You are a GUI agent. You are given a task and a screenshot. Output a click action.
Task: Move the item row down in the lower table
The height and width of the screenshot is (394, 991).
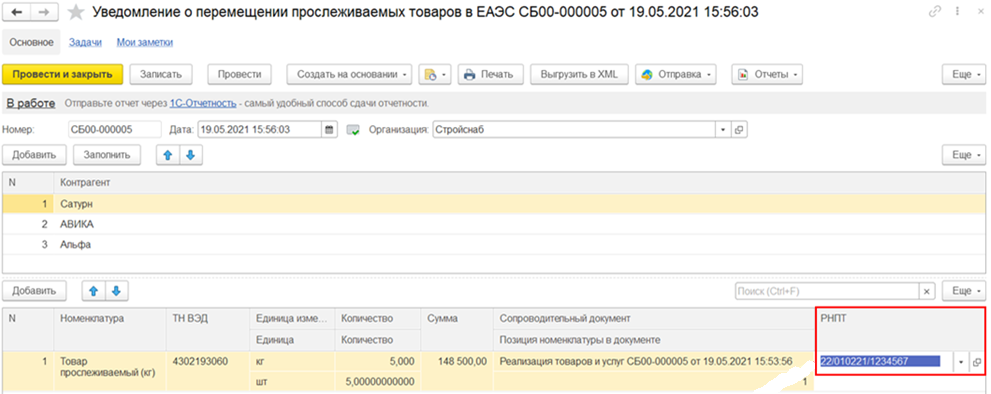(x=116, y=291)
